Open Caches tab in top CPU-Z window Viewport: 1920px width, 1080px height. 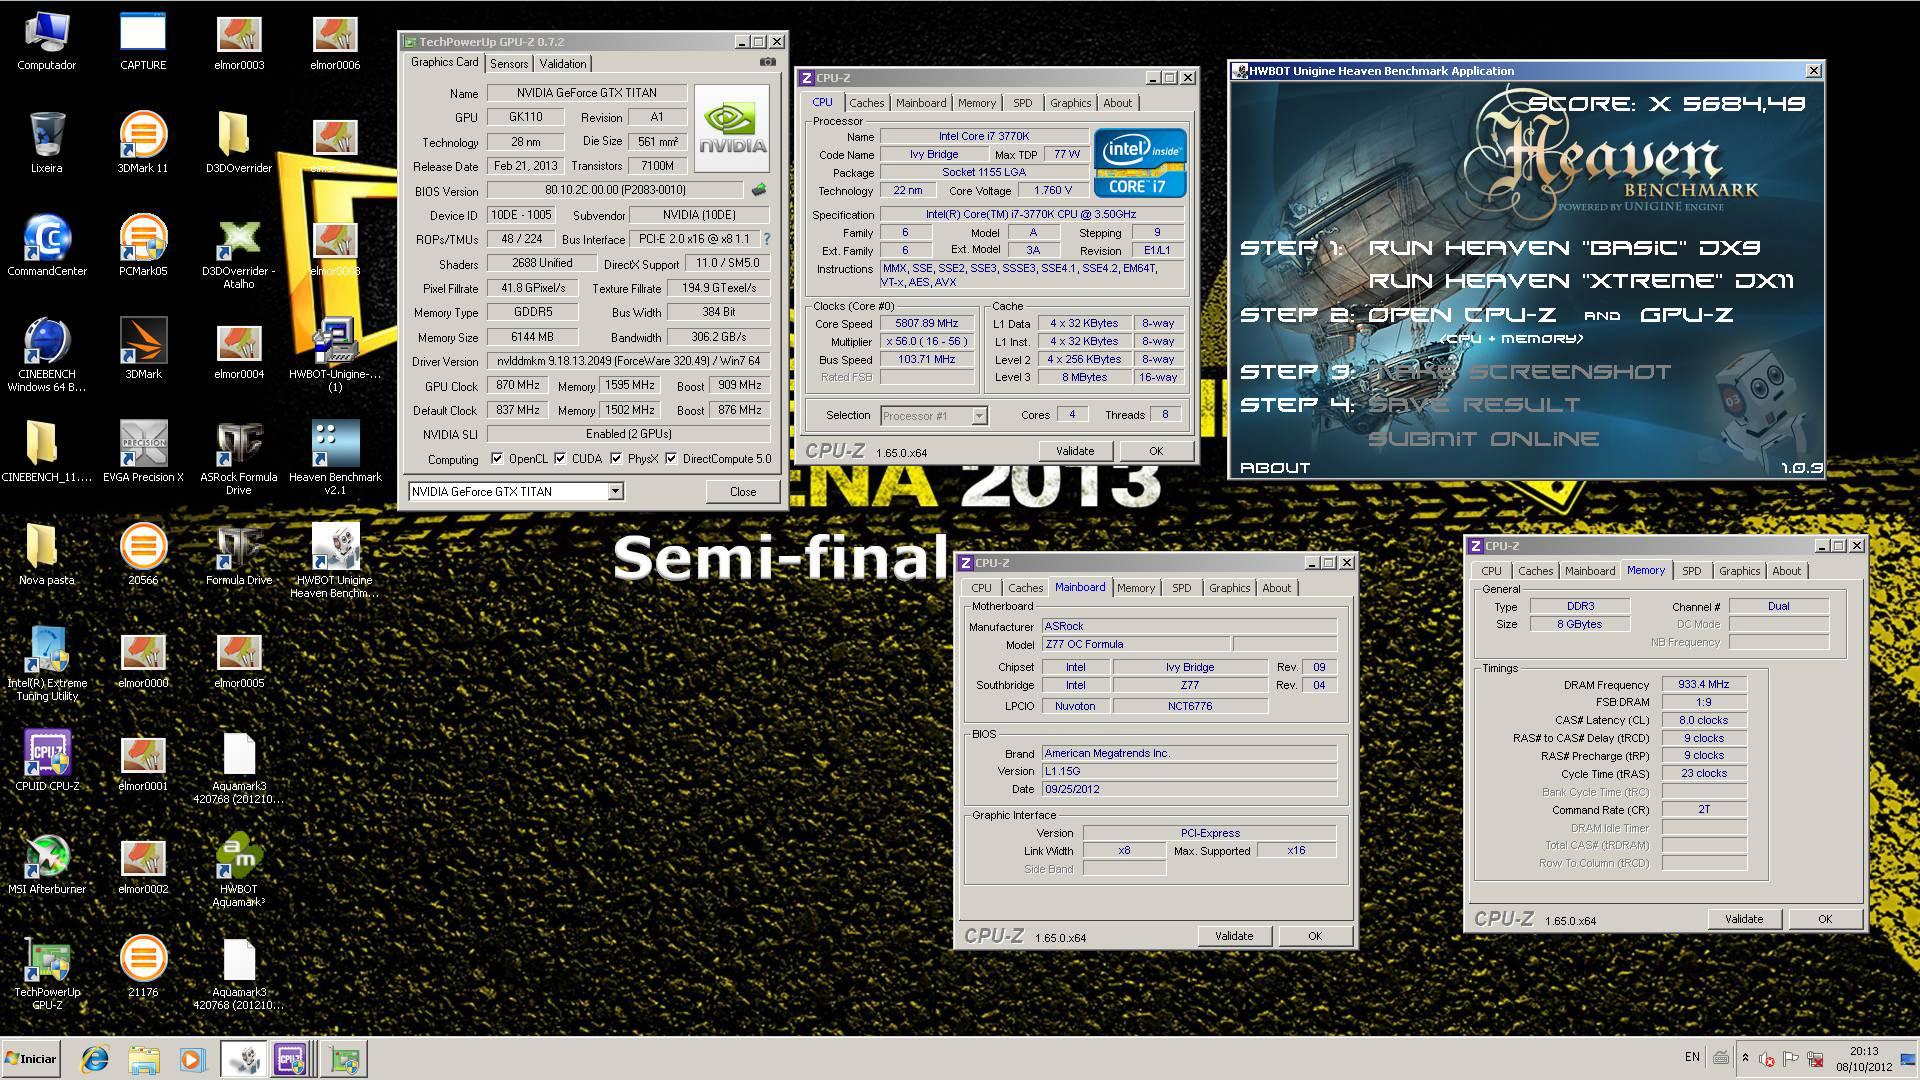[866, 103]
